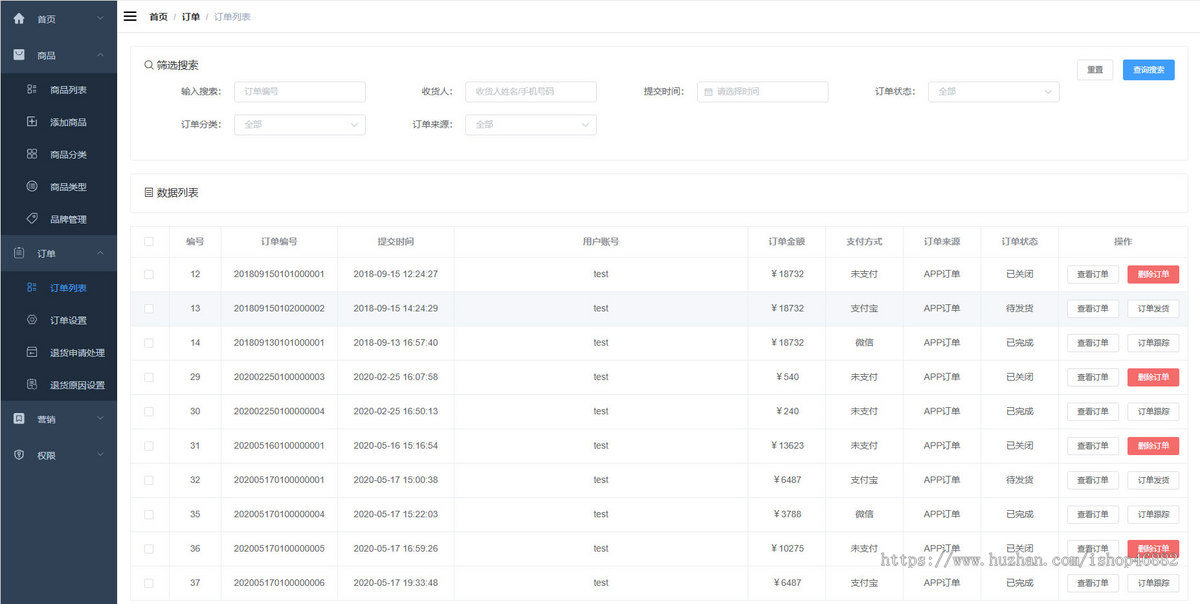Screen dimensions: 1200x604
Task: Open 商品列表 menu item
Action: tap(58, 89)
